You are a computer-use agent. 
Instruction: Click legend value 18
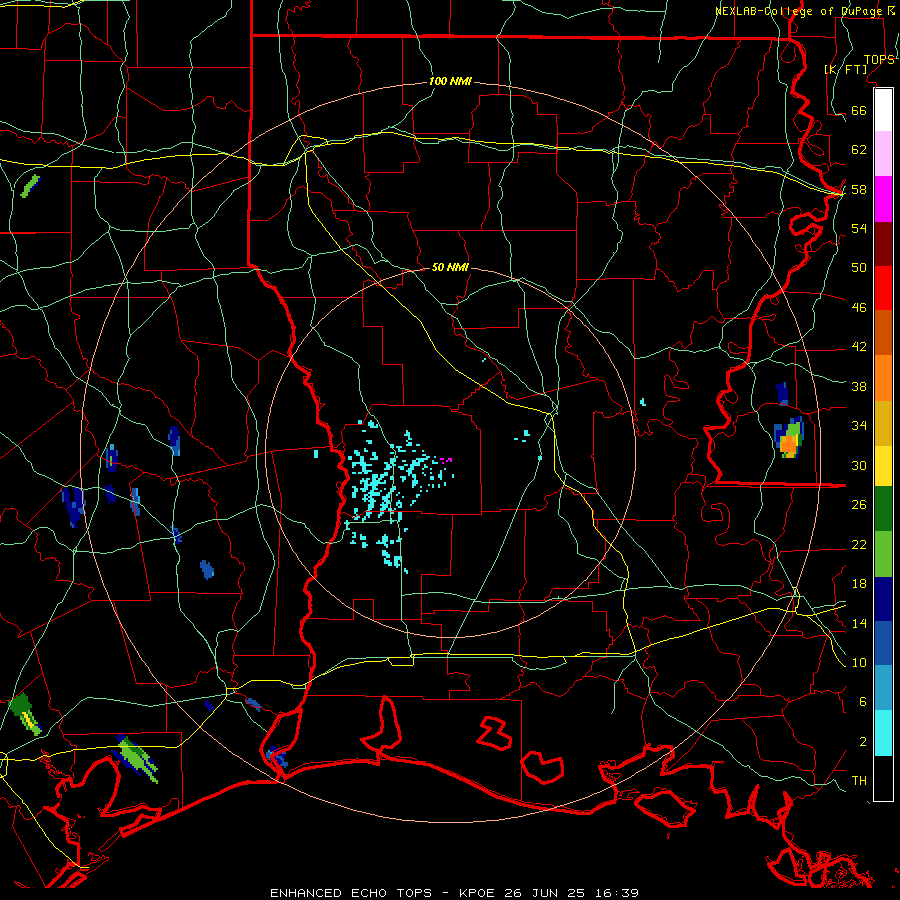[x=859, y=584]
